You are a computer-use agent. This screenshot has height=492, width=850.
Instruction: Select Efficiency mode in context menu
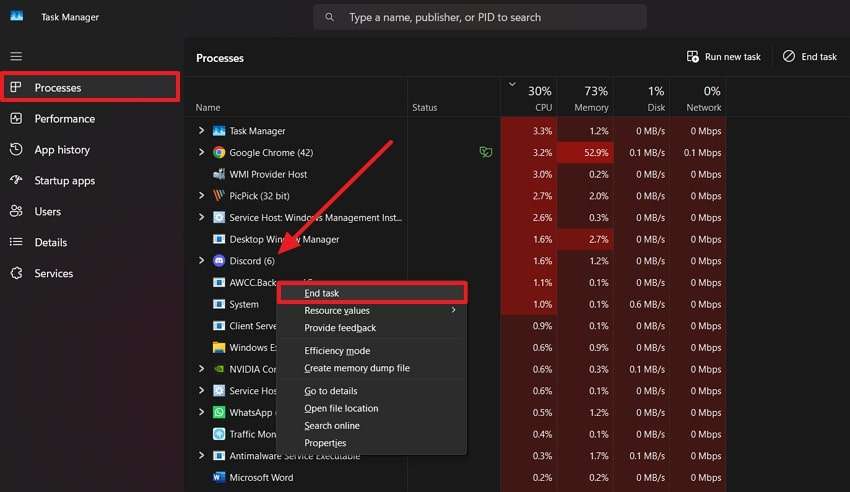click(x=337, y=351)
